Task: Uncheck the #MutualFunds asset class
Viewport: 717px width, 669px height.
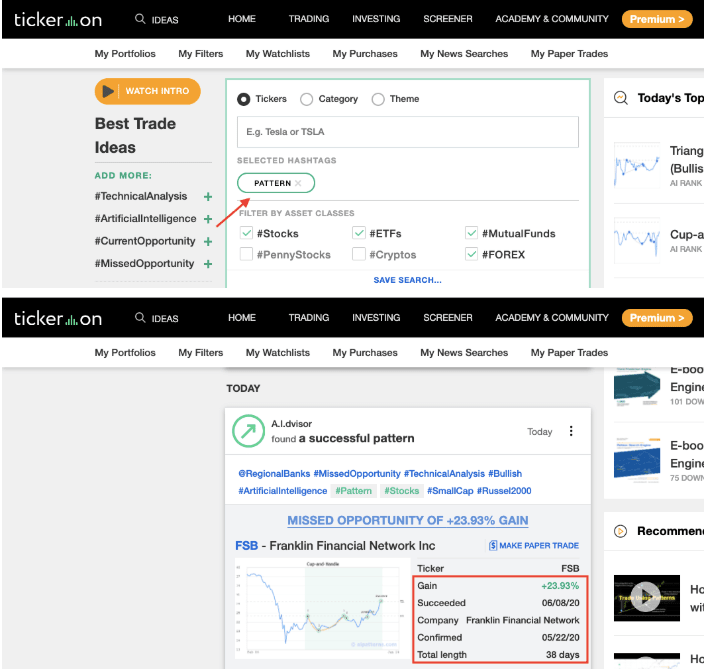Action: [x=471, y=233]
